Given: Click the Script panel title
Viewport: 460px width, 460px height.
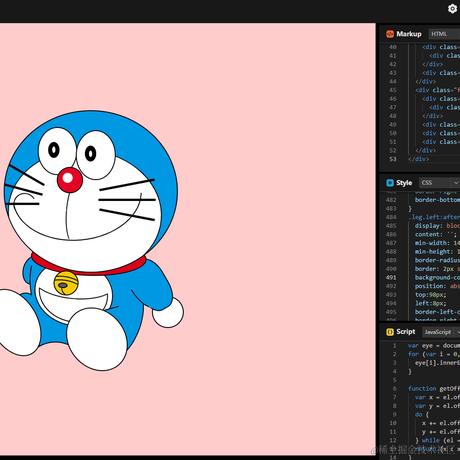Looking at the screenshot, I should click(406, 332).
